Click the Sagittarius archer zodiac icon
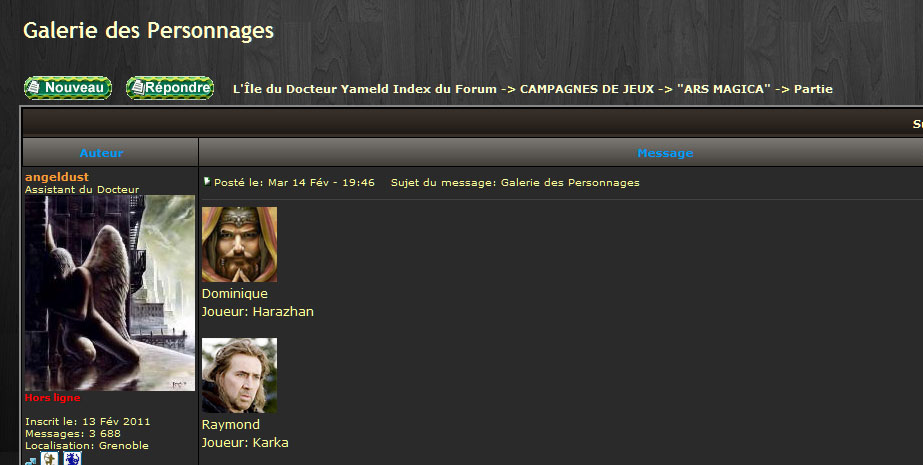923x465 pixels. [49, 459]
